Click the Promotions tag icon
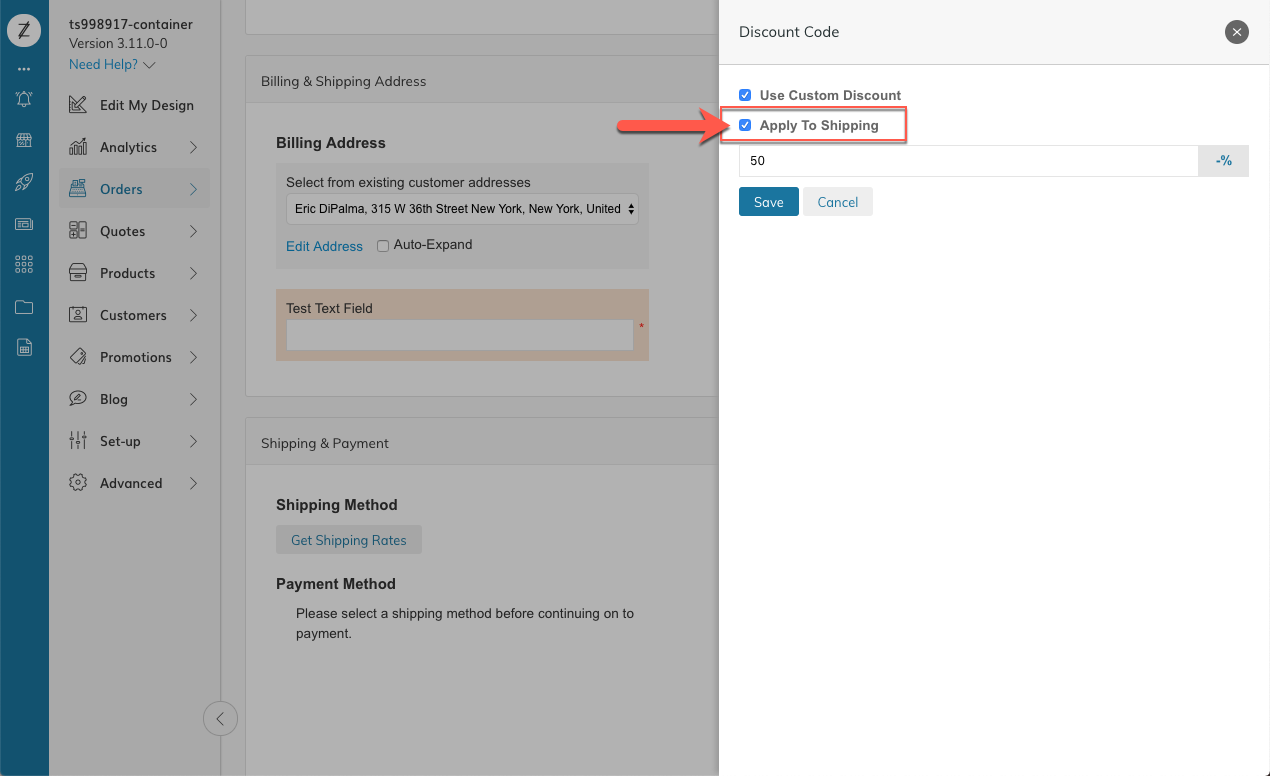Viewport: 1270px width, 776px height. click(x=78, y=357)
